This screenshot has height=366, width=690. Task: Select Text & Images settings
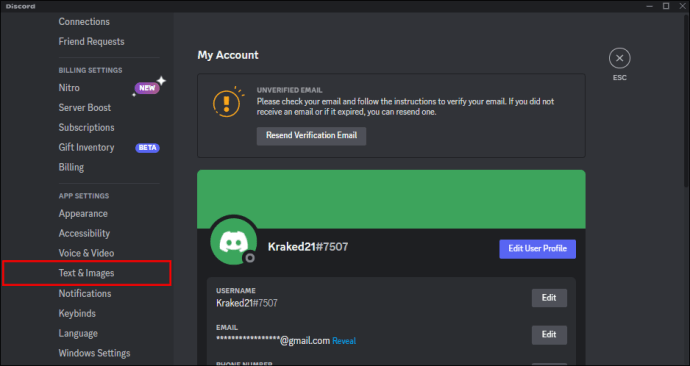86,273
